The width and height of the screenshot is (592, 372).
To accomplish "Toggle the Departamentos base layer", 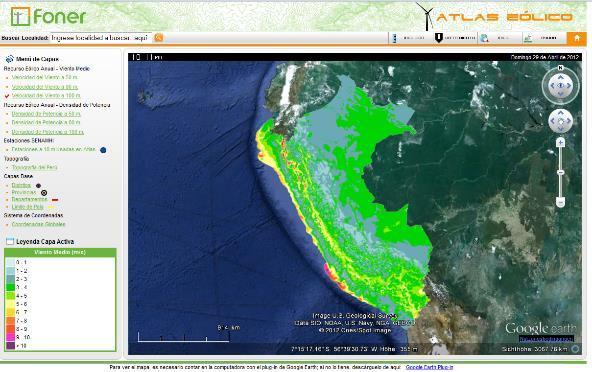I will click(29, 199).
